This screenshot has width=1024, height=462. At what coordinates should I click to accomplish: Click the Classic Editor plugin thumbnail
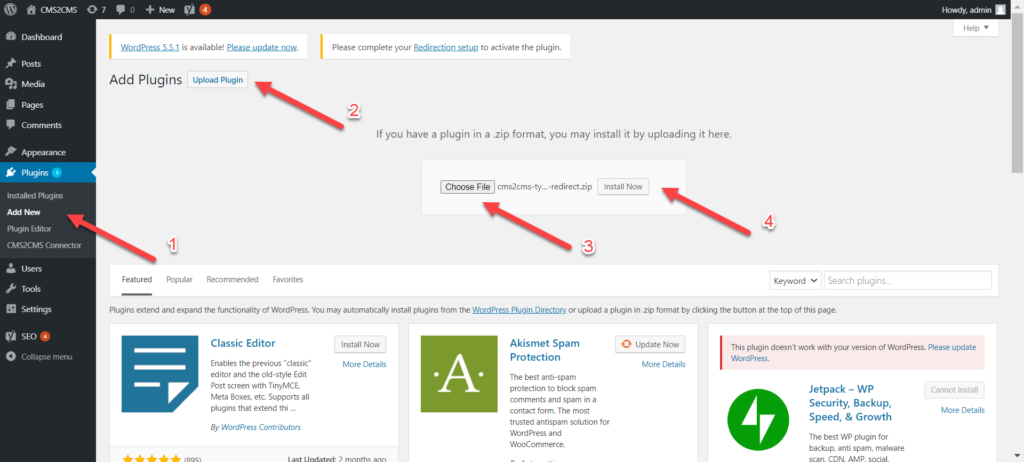(x=160, y=374)
